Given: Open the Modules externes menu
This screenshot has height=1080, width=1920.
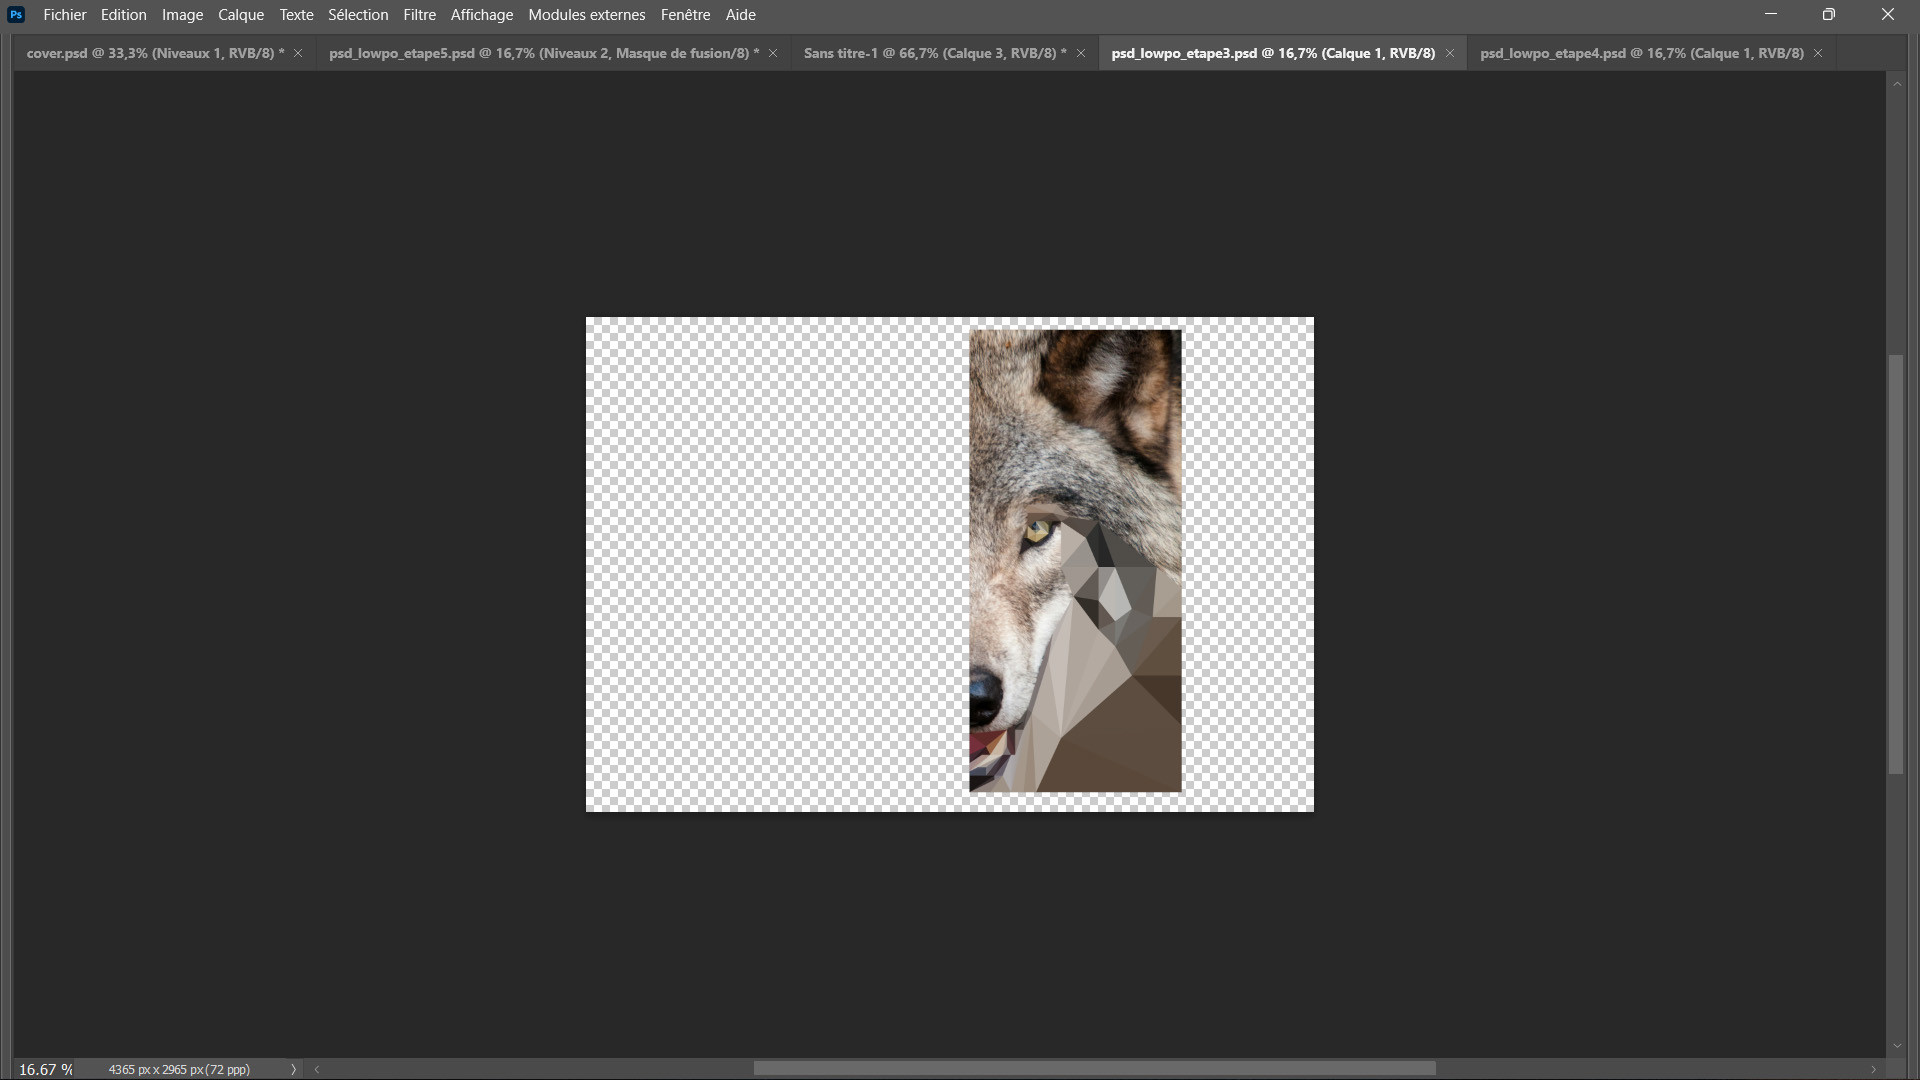Looking at the screenshot, I should pyautogui.click(x=587, y=15).
